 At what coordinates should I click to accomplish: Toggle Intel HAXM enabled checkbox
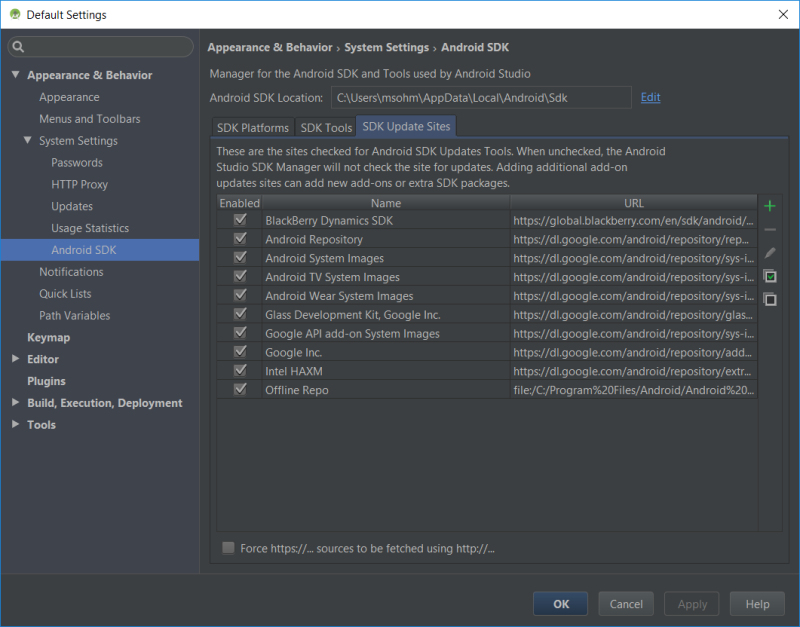tap(240, 371)
